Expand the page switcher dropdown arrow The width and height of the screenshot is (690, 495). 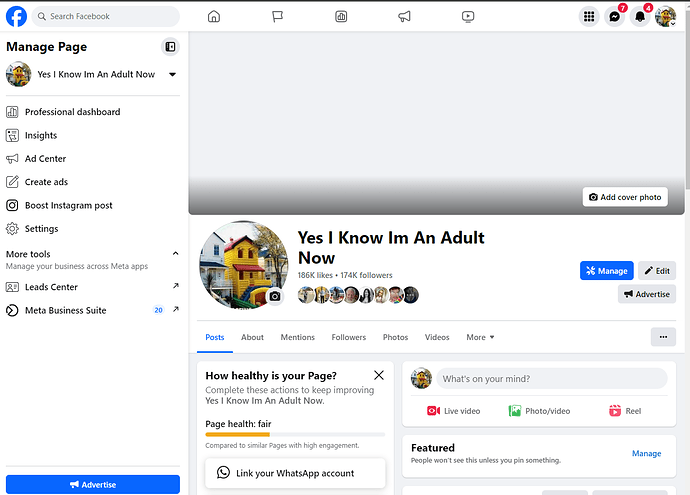(x=172, y=74)
